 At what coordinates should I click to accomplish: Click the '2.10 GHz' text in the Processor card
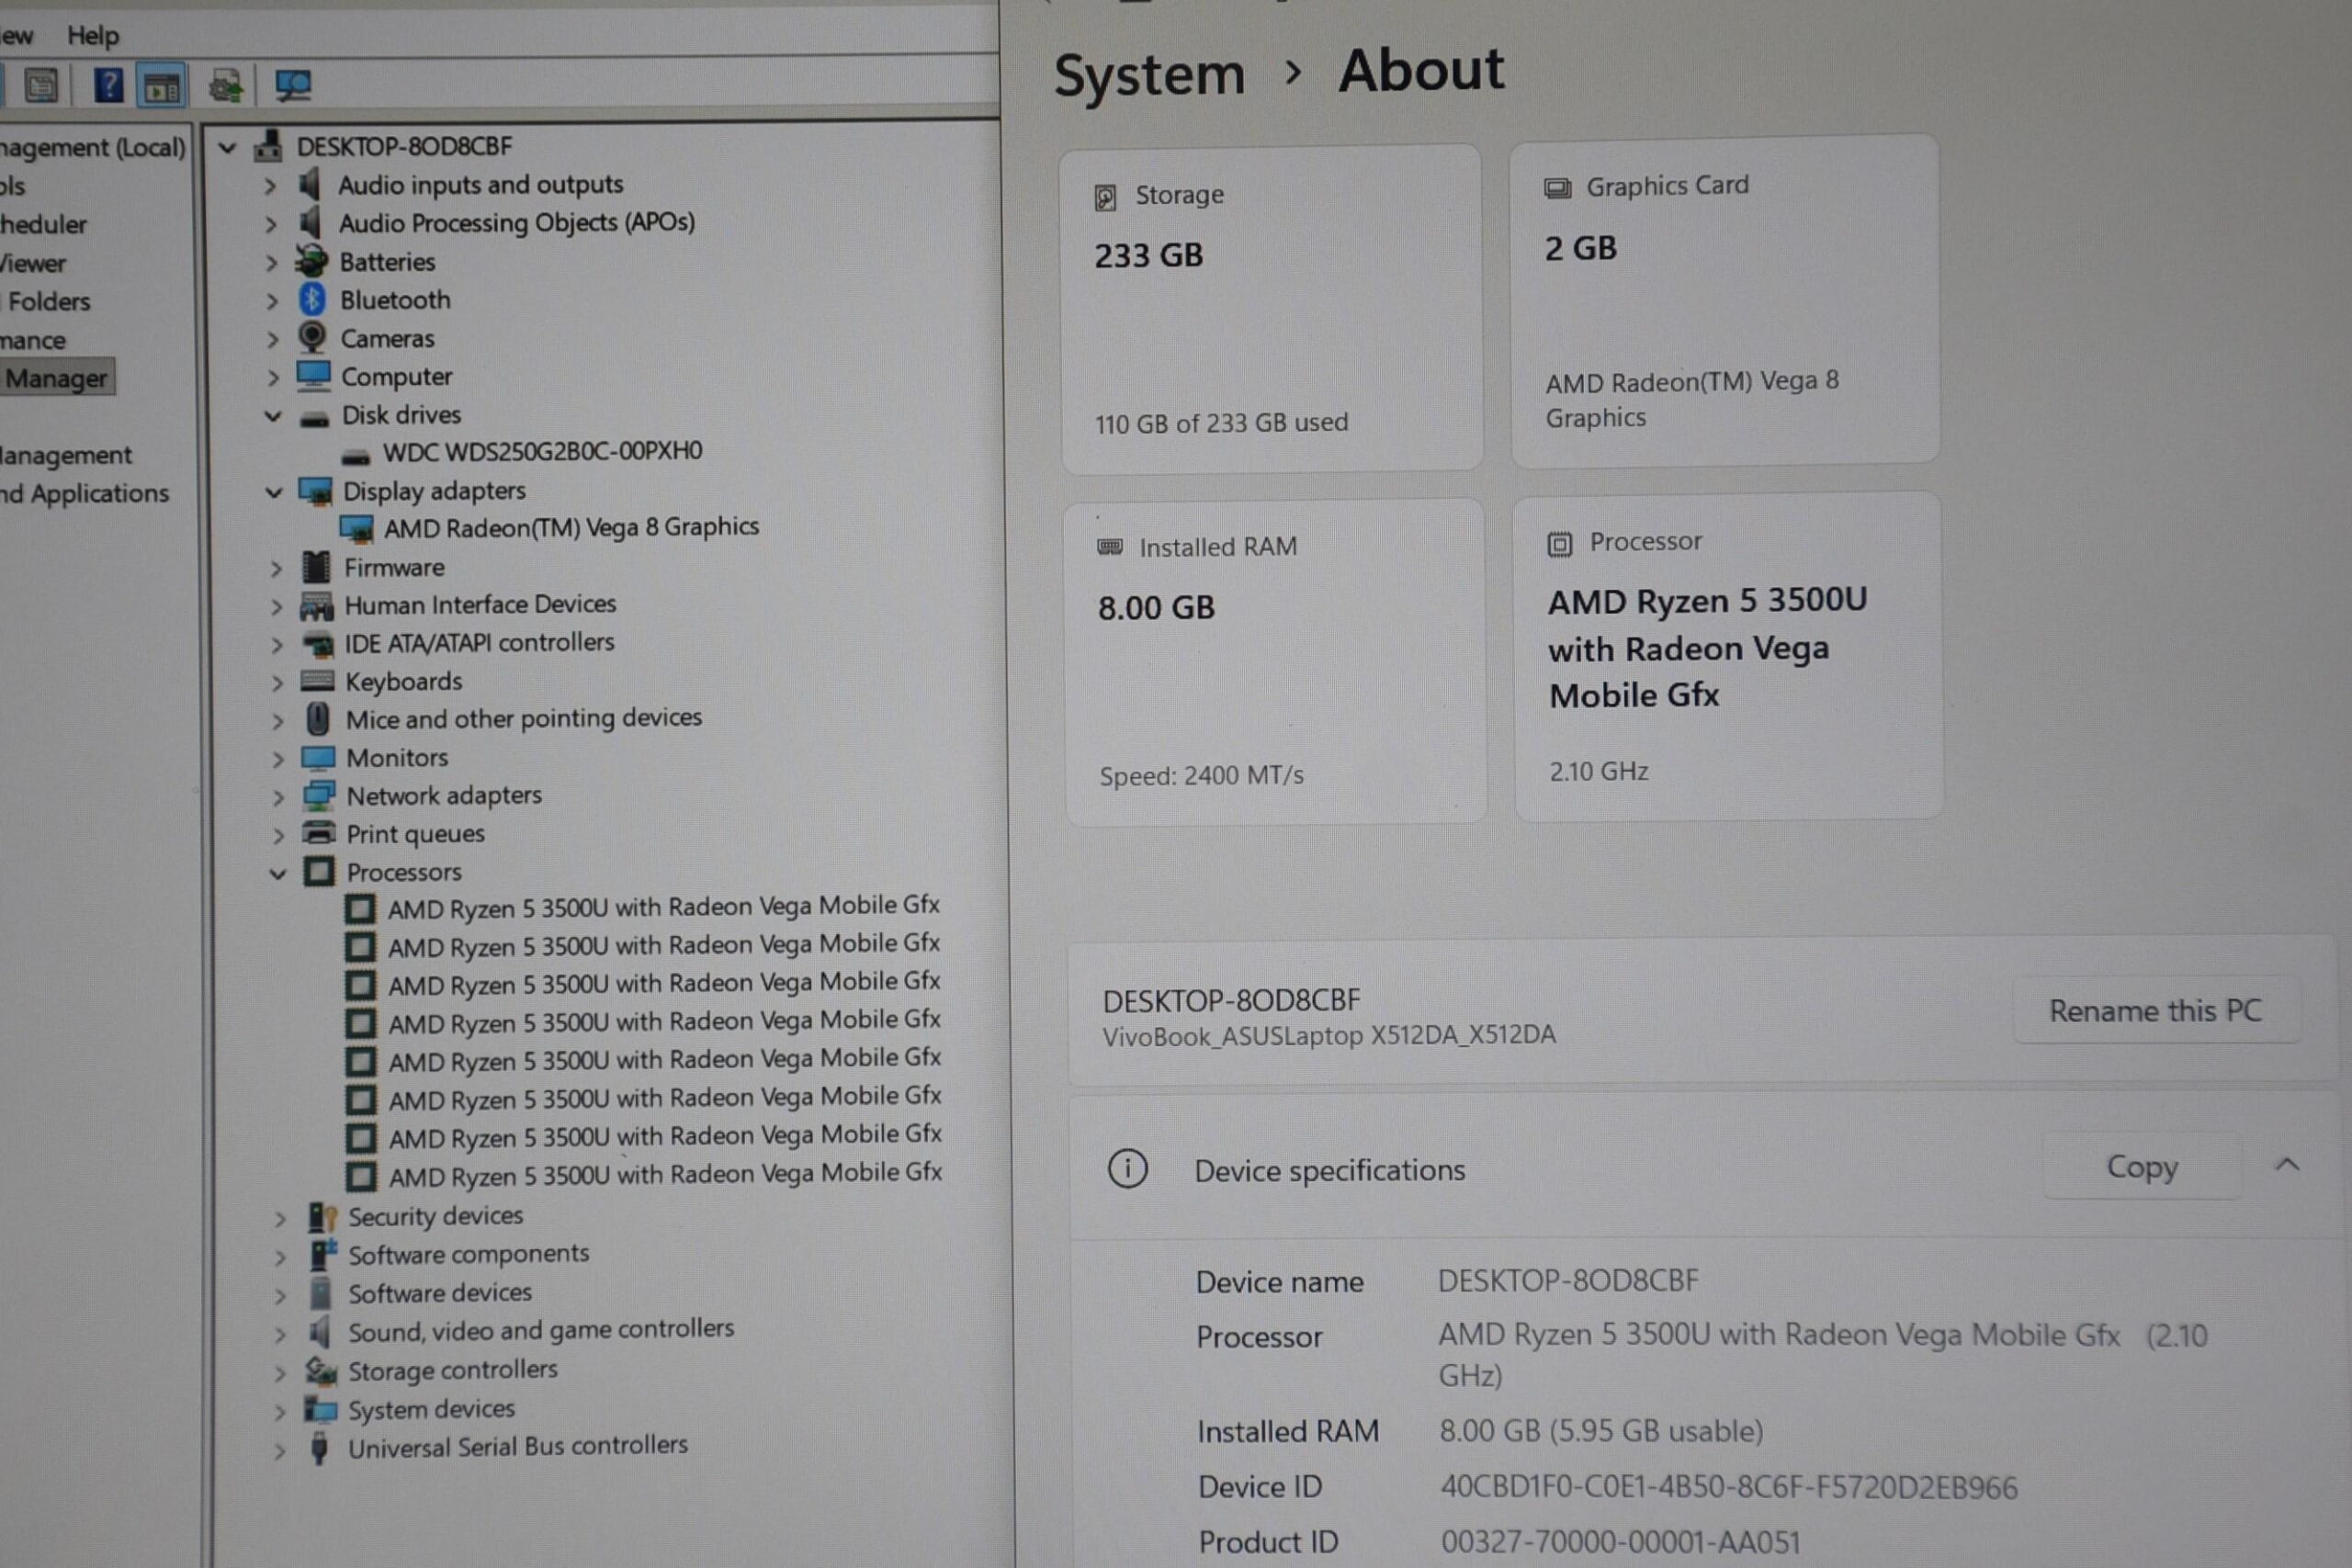click(x=1599, y=772)
